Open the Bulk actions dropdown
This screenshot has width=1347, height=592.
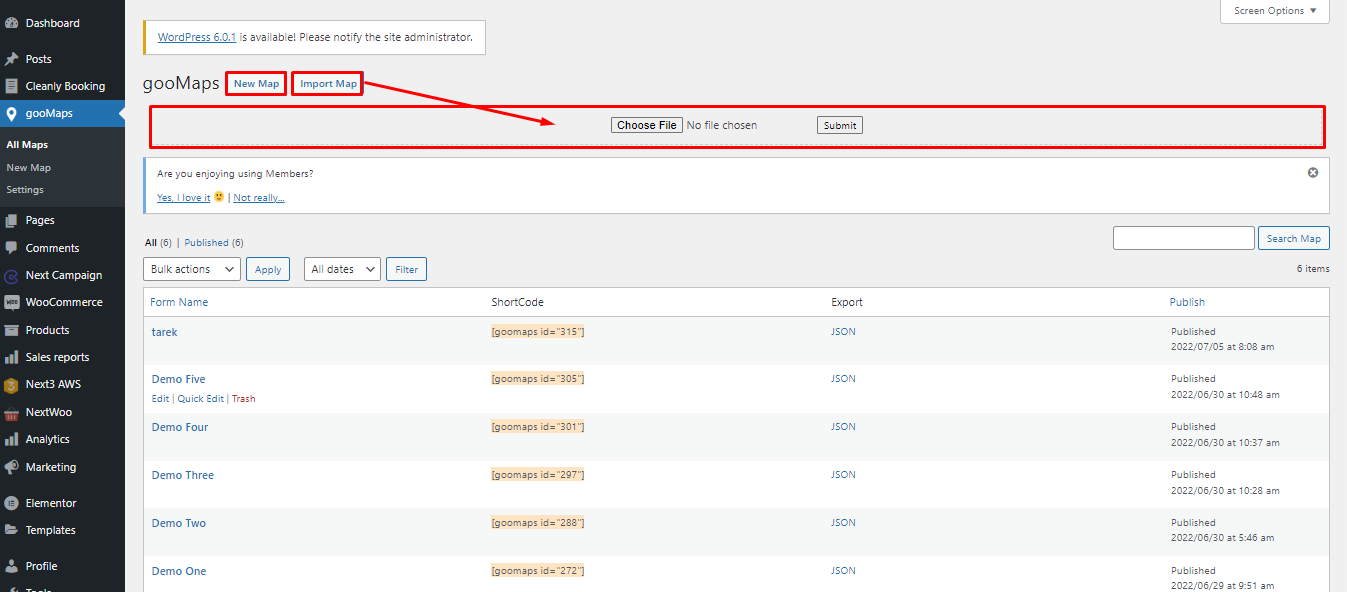(x=192, y=269)
